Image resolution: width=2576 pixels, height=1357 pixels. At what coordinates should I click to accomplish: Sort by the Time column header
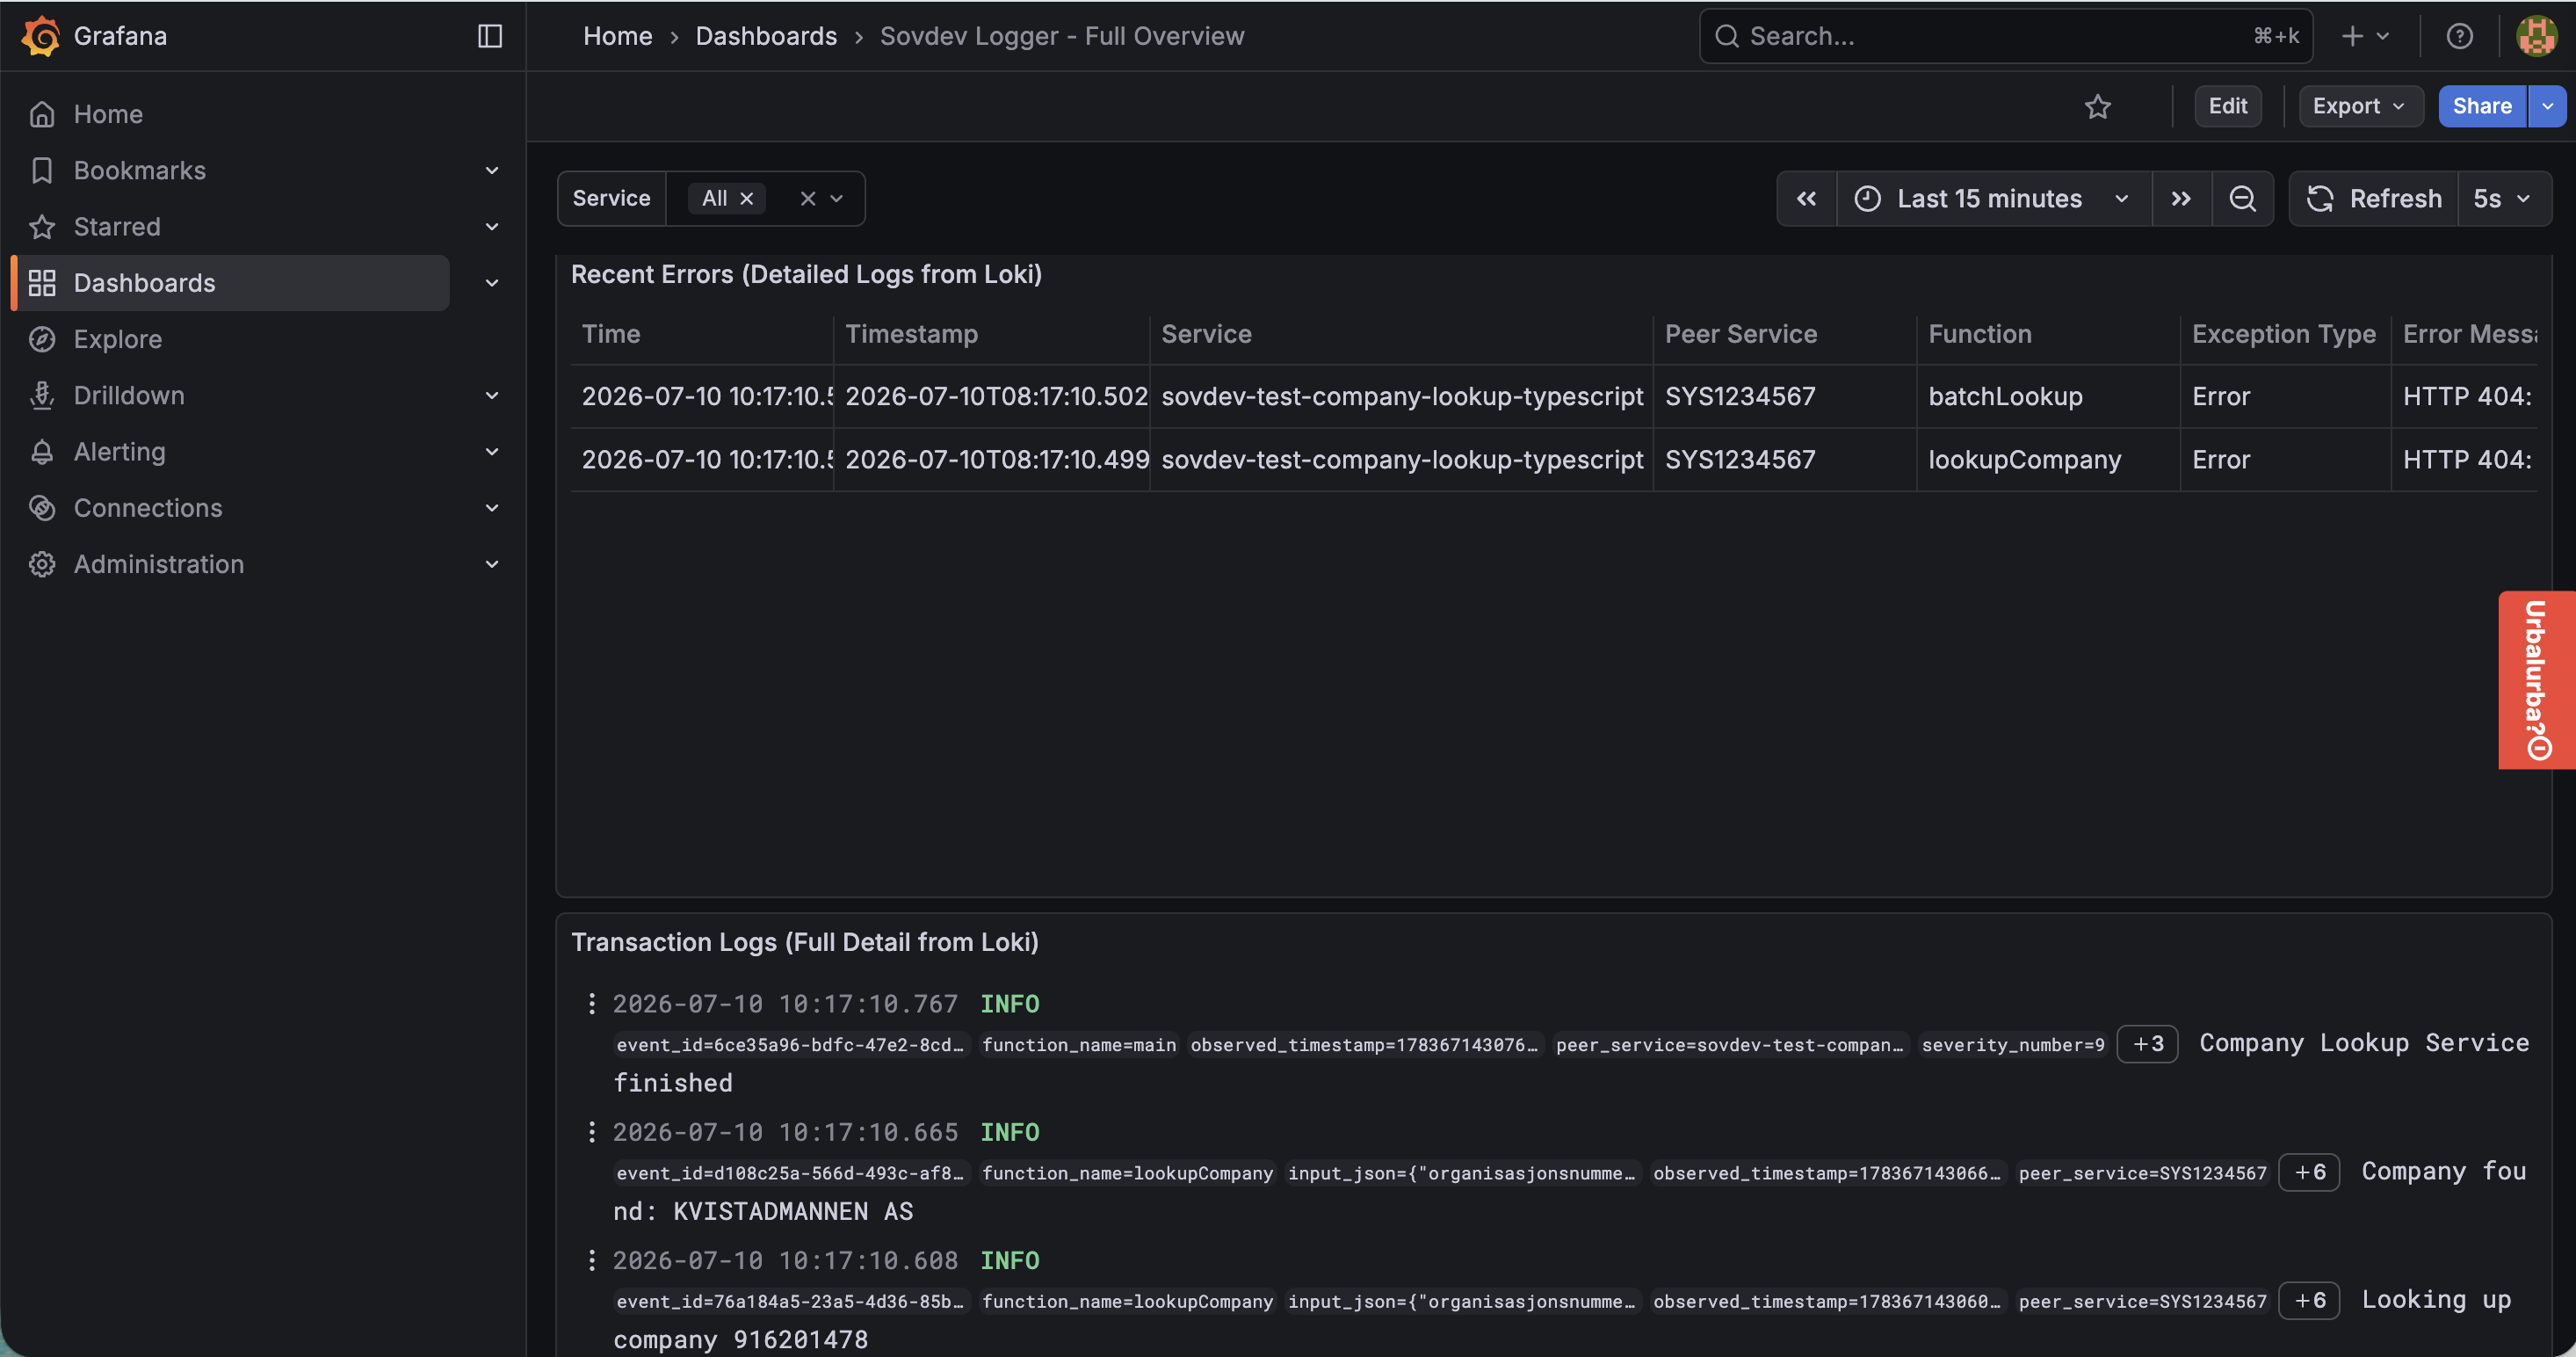610,334
